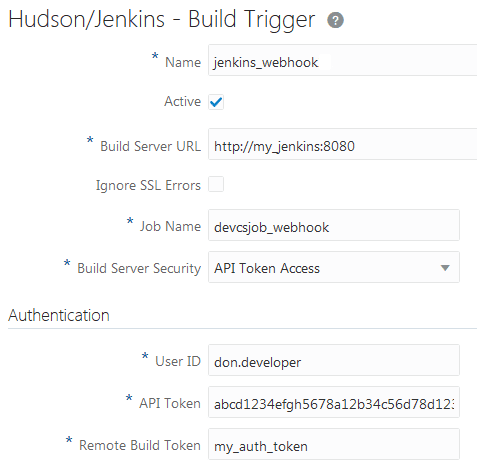The image size is (477, 473).
Task: Uncheck the Active checkbox
Action: 216,102
